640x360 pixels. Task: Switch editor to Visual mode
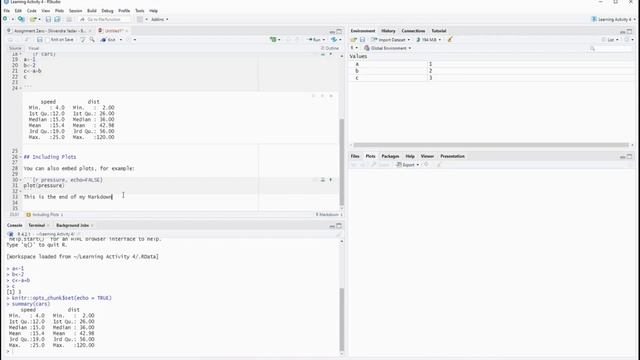33,48
